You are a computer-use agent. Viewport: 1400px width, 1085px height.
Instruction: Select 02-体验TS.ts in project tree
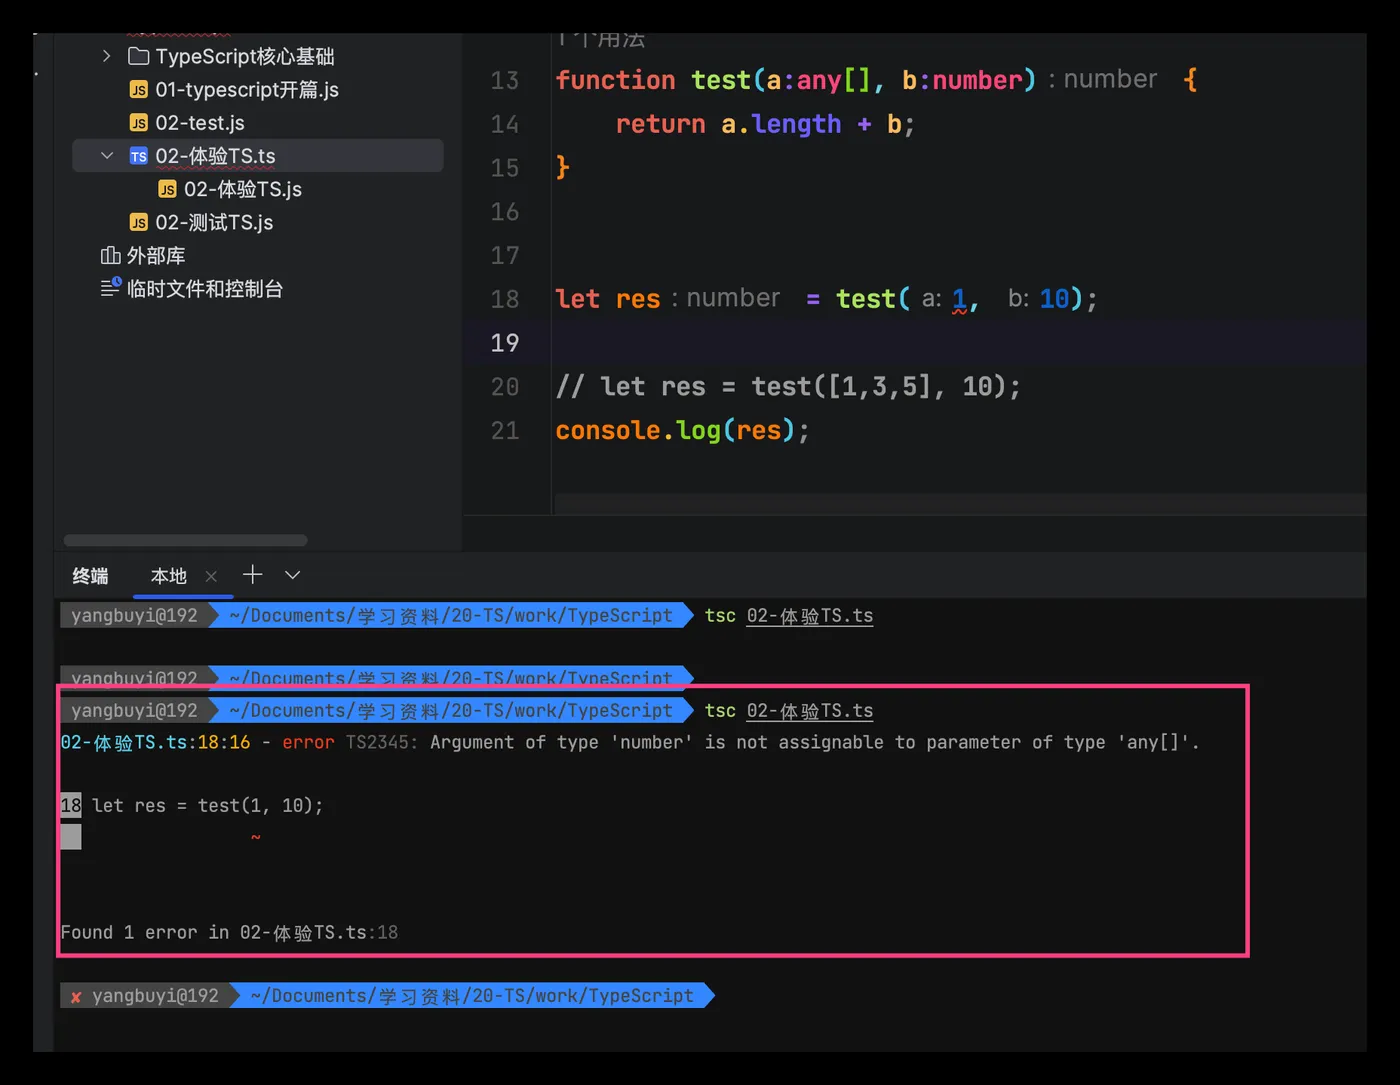coord(258,156)
